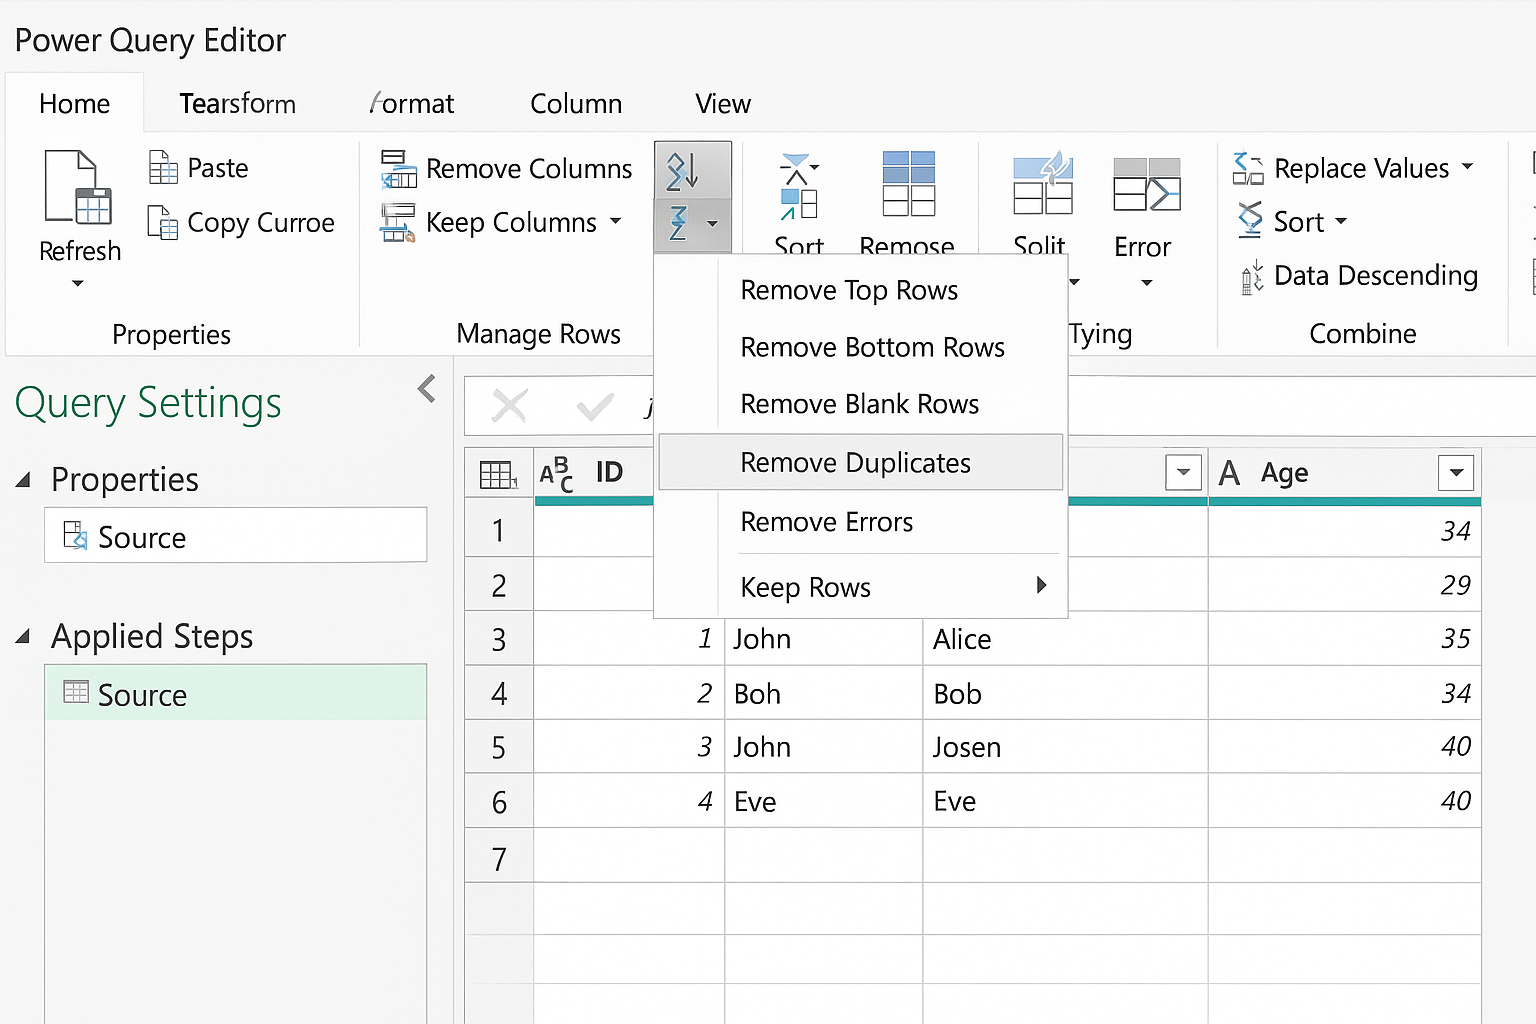Choose Keep Rows from menu

pyautogui.click(x=861, y=587)
